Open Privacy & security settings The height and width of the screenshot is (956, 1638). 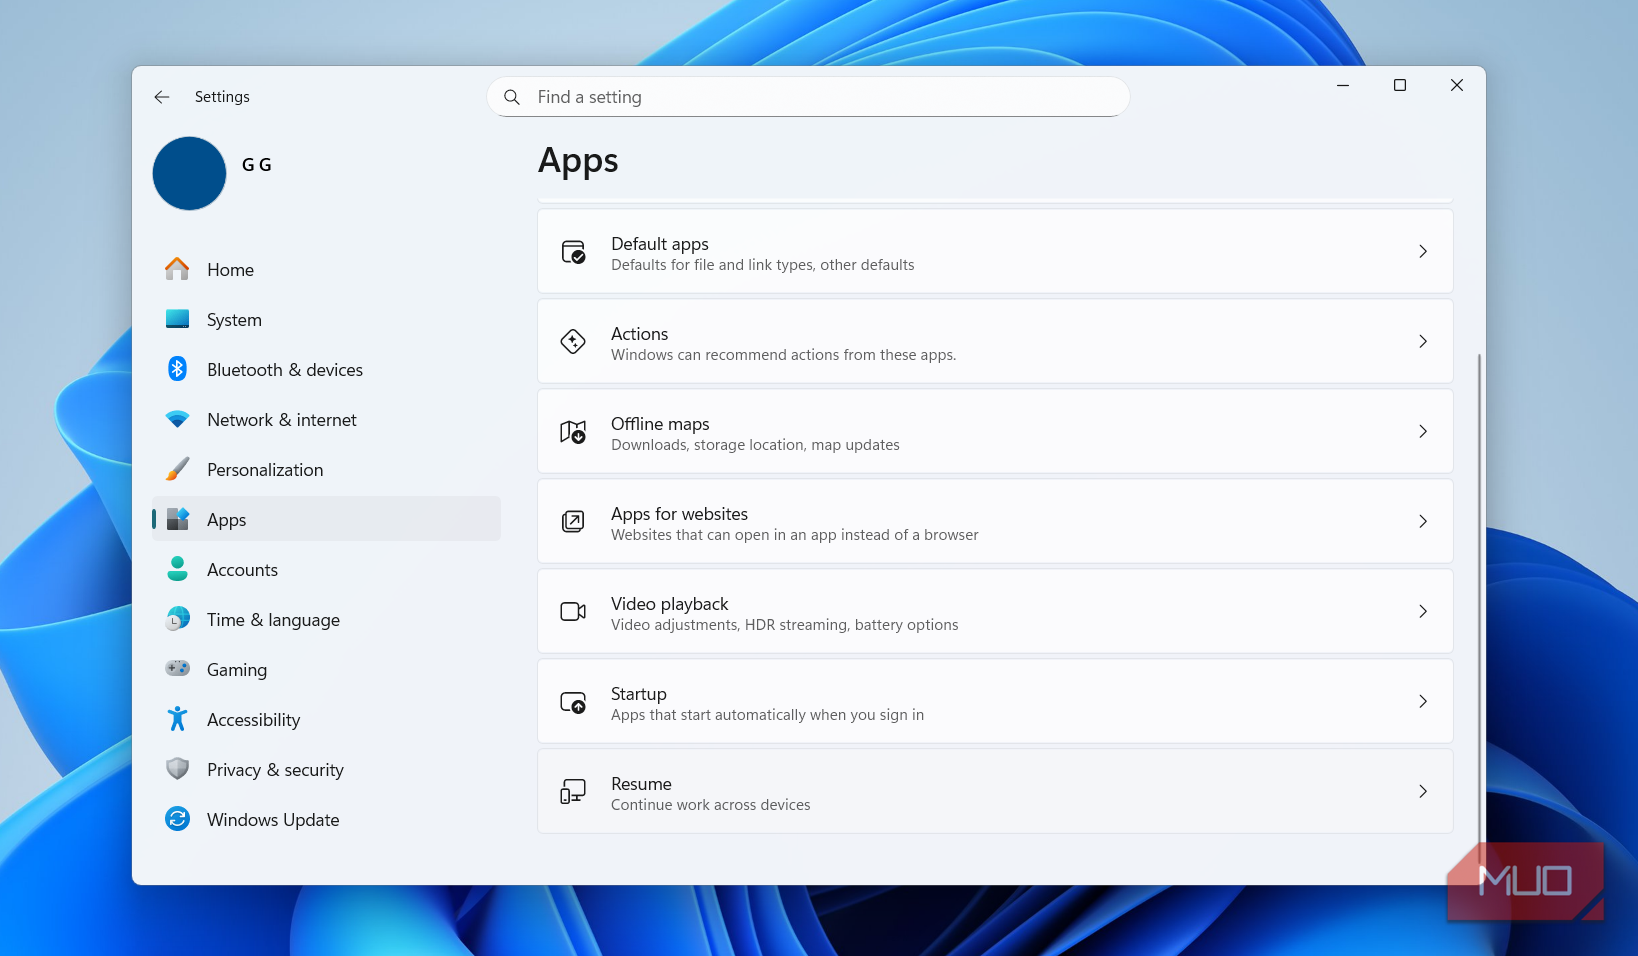[x=326, y=769]
